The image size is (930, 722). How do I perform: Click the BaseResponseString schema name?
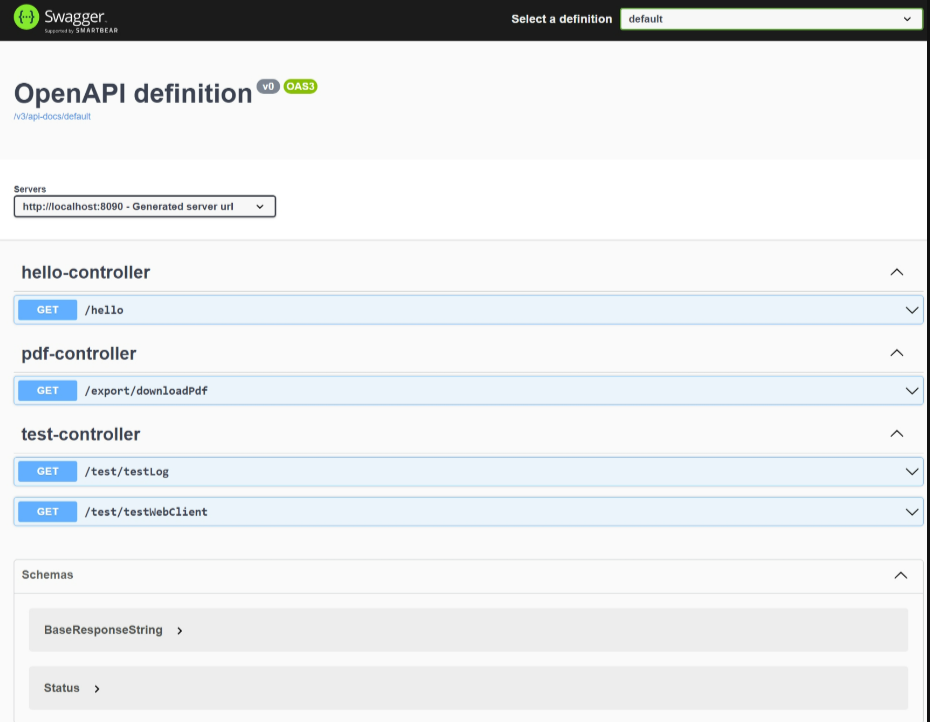pyautogui.click(x=103, y=630)
